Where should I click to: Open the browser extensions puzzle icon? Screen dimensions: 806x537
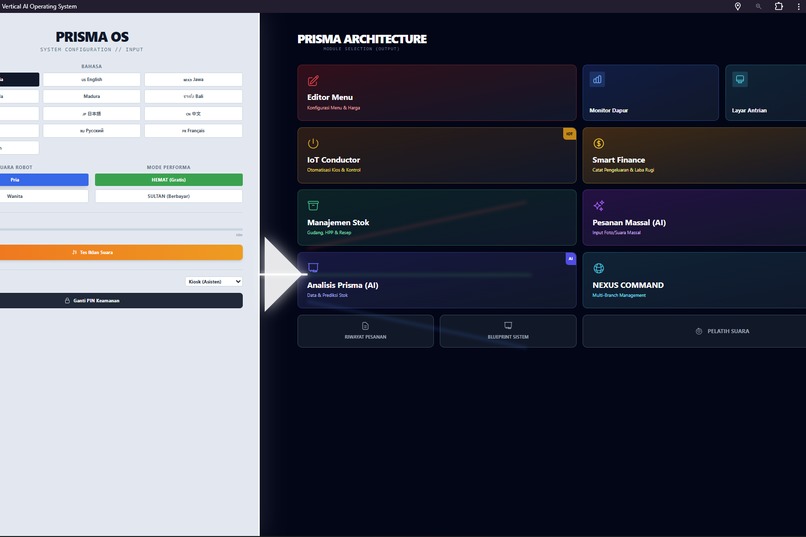[x=779, y=6]
